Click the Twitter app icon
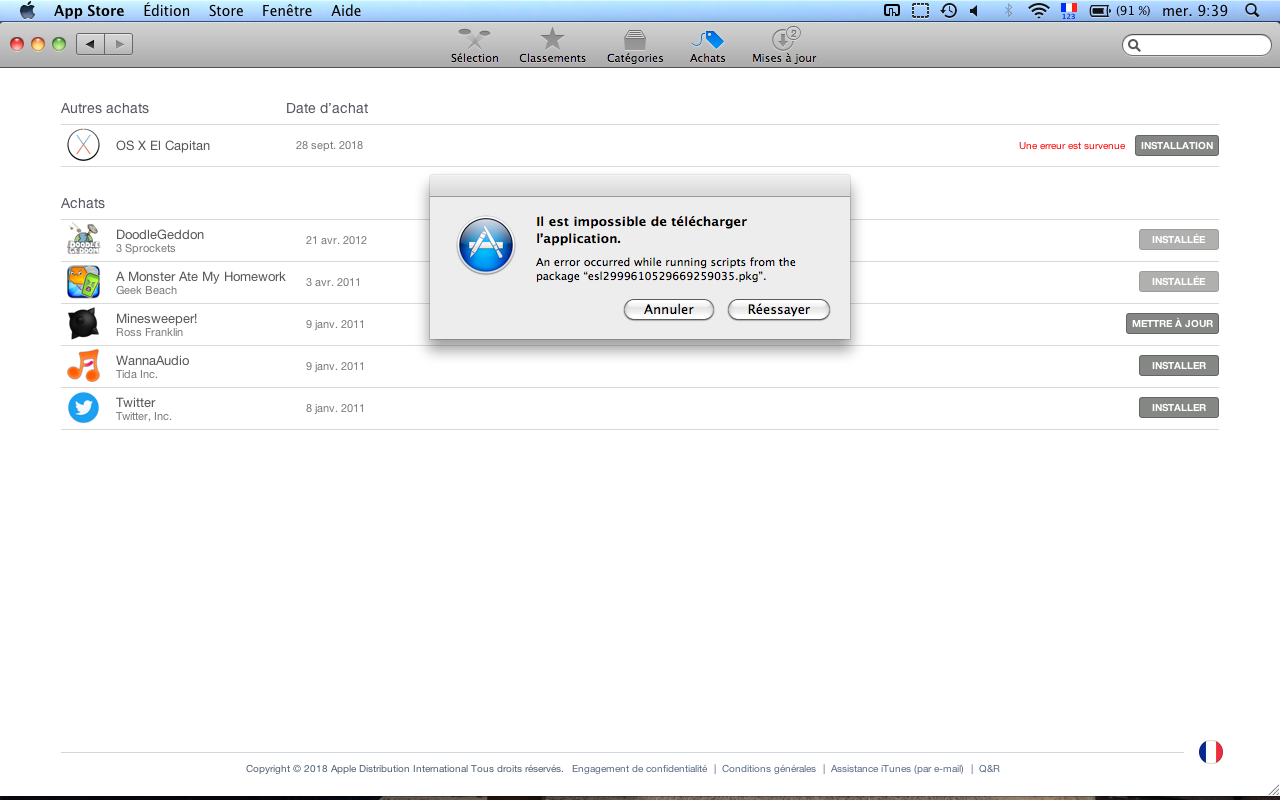 click(83, 408)
